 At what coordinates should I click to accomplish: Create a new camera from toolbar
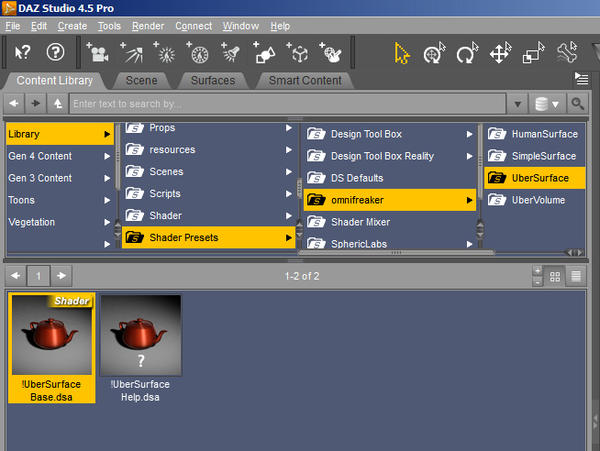point(98,52)
